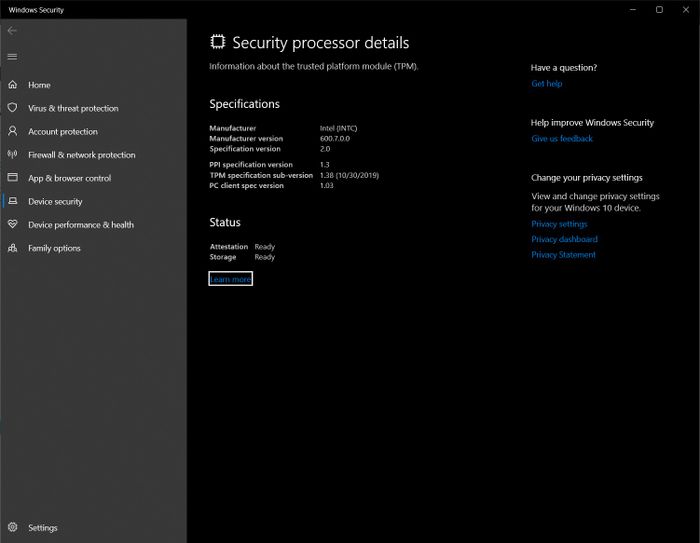This screenshot has width=700, height=543.
Task: Click the Learn more link
Action: pos(230,279)
